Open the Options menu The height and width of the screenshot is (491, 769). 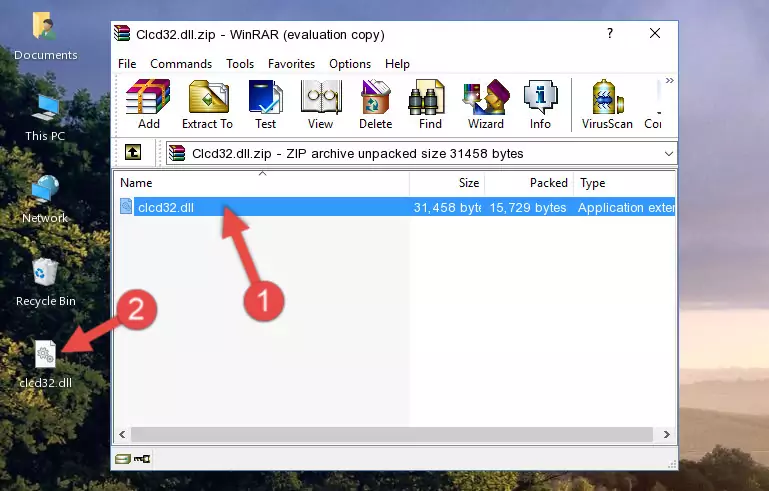pos(350,64)
